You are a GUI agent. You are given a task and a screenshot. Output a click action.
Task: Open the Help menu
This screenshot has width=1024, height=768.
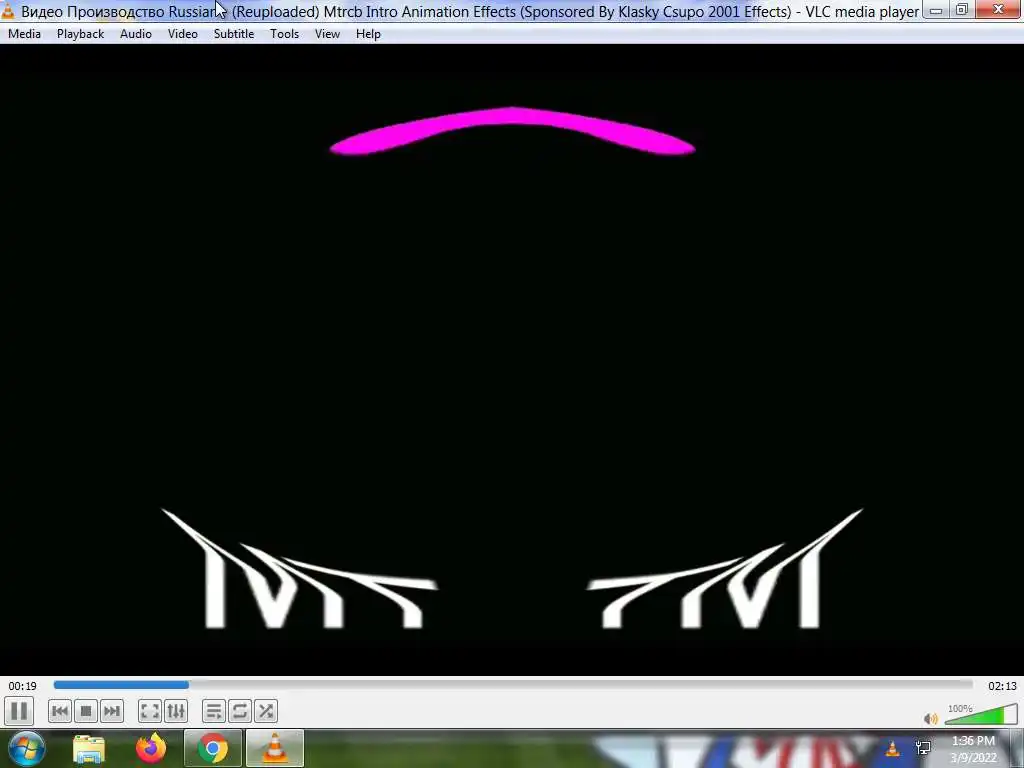click(368, 34)
